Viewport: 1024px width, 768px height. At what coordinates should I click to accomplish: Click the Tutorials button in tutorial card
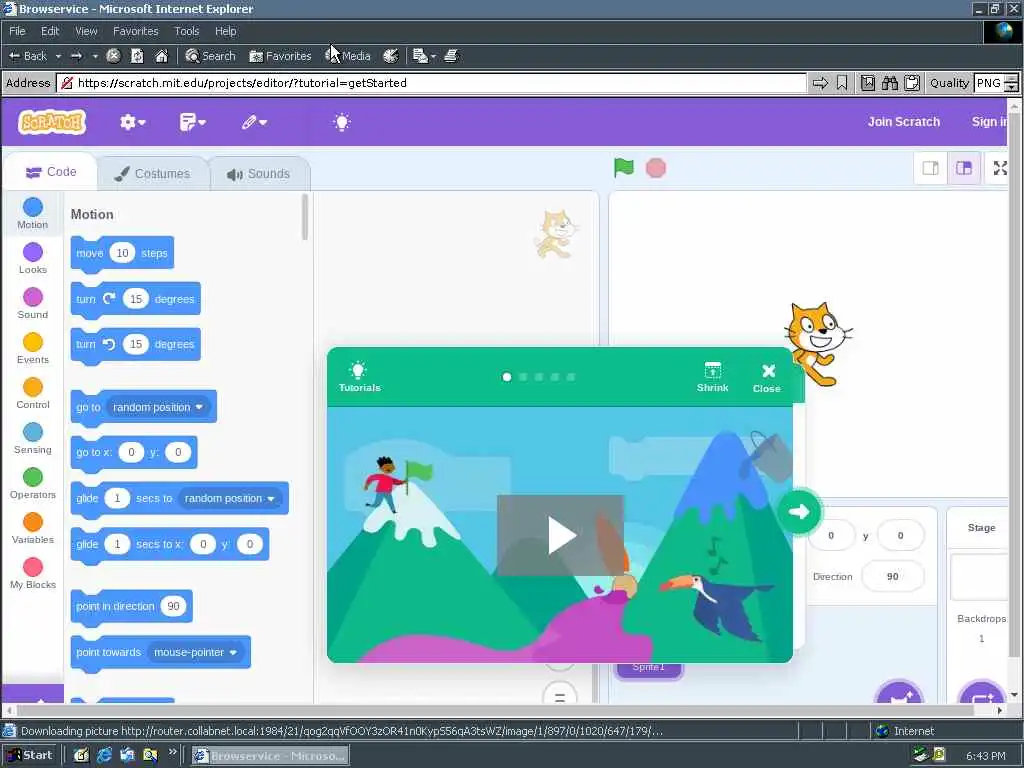359,377
